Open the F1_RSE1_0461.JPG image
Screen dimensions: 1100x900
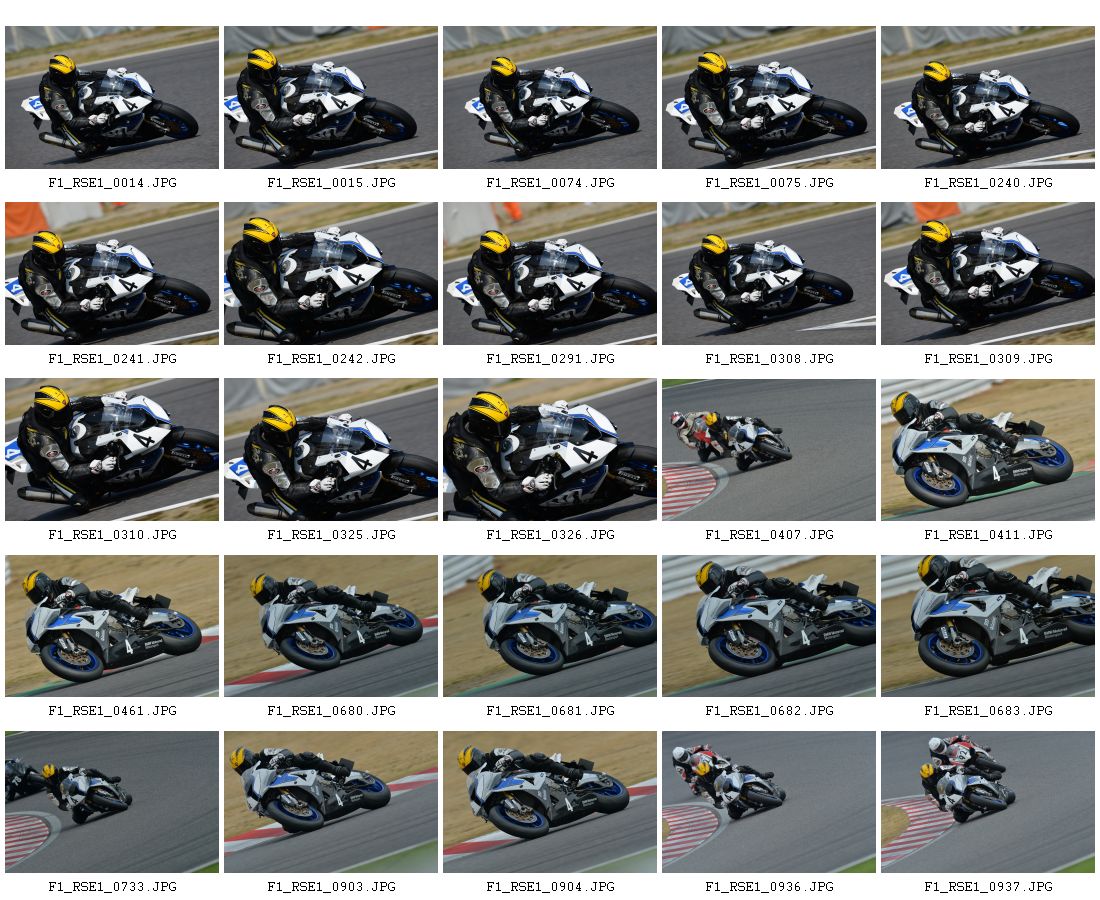[x=112, y=626]
